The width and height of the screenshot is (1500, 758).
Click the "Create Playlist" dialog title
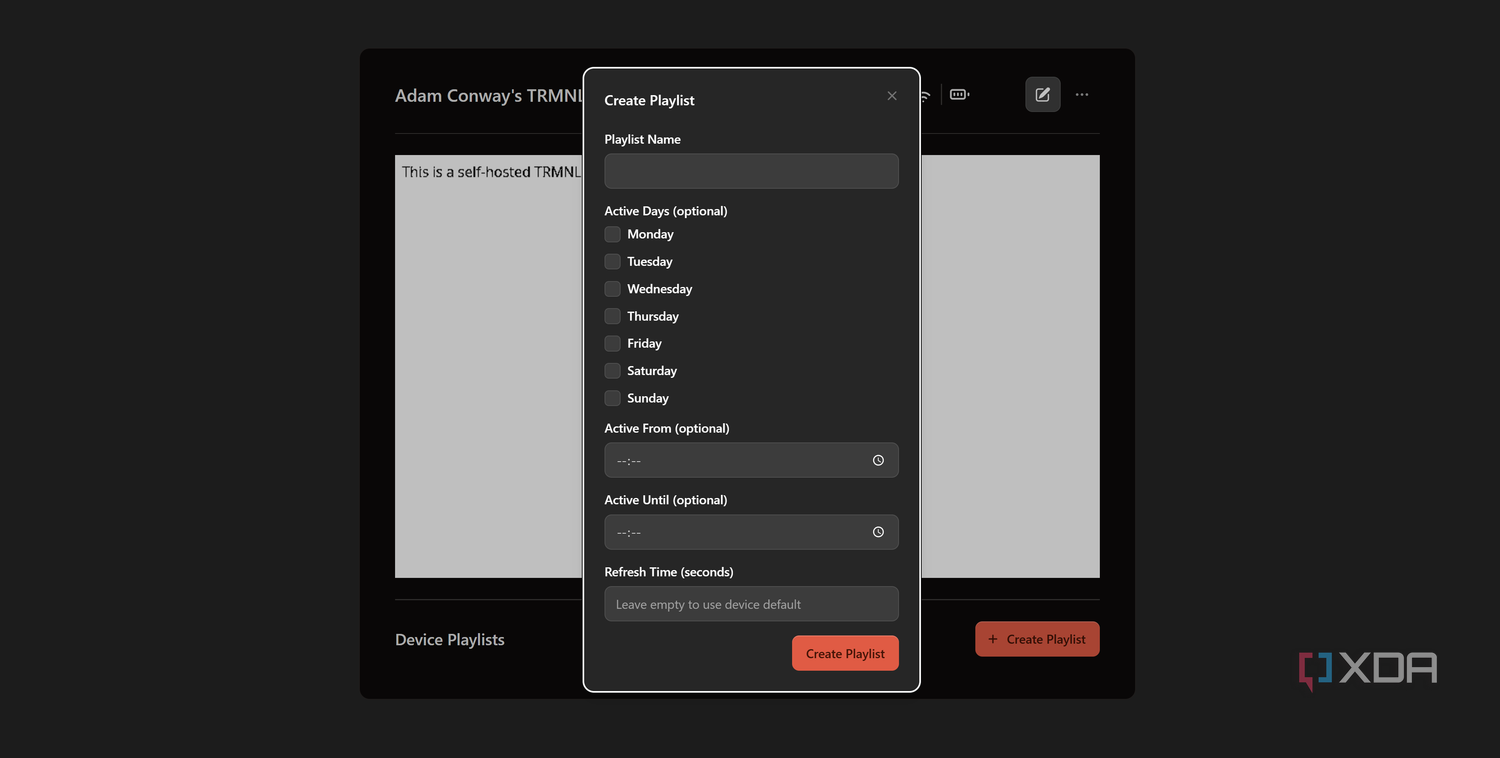click(x=650, y=100)
